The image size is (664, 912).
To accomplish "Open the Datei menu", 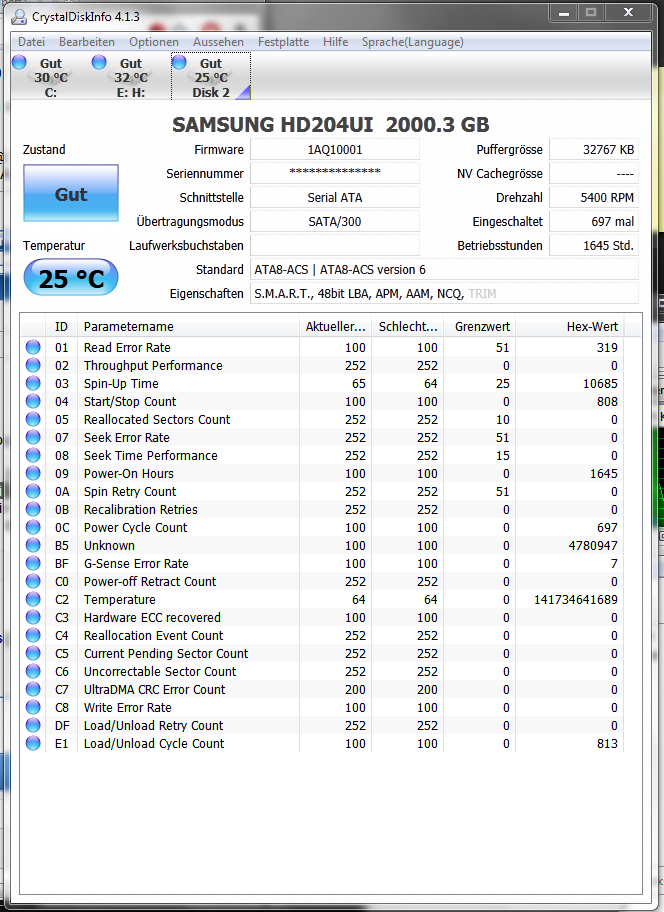I will point(31,42).
